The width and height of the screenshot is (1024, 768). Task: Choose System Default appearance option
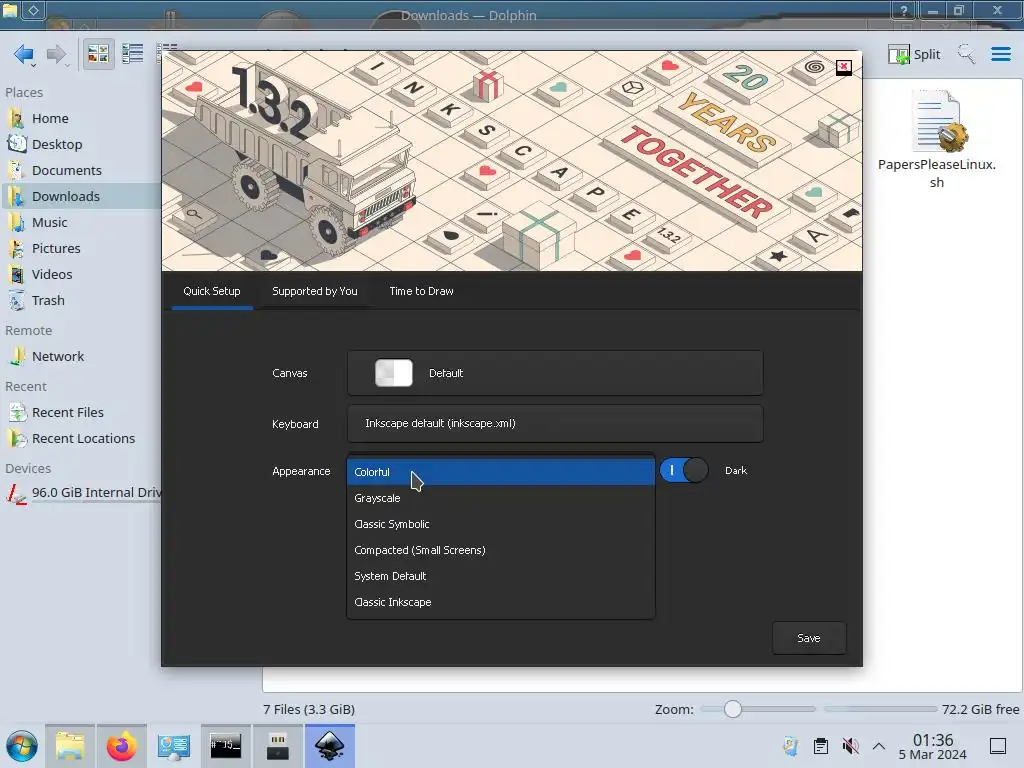(501, 576)
